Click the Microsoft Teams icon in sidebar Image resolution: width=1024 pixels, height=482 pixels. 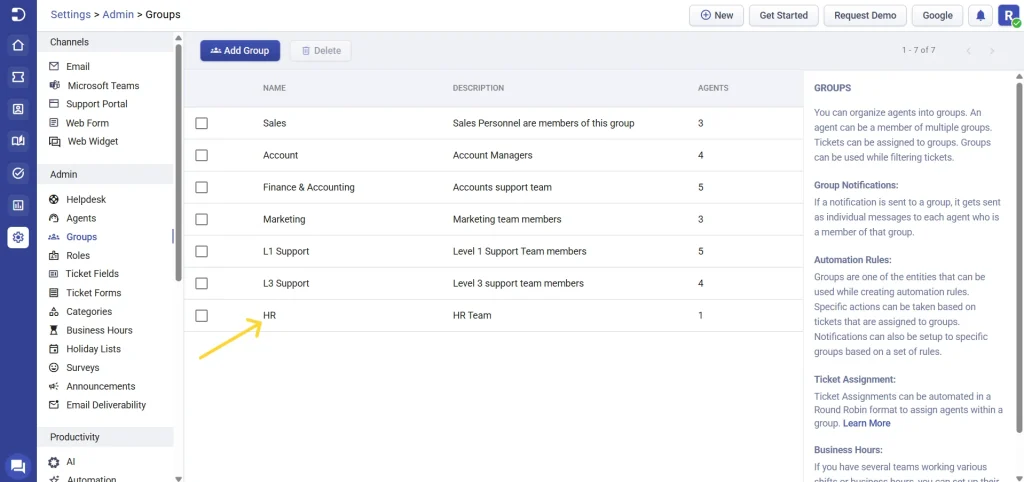pyautogui.click(x=54, y=86)
